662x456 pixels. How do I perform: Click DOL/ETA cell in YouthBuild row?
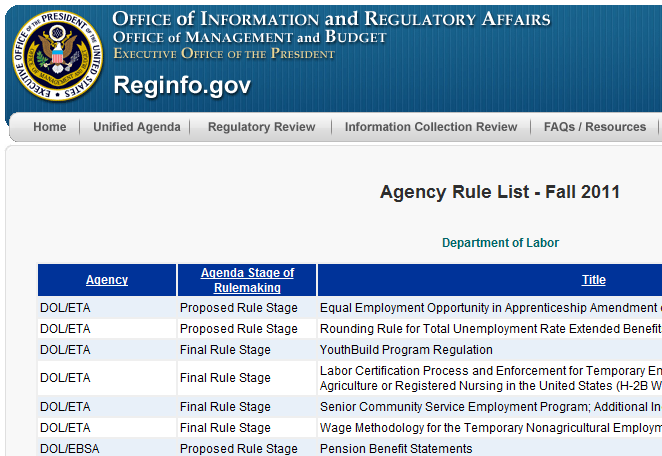(x=65, y=350)
